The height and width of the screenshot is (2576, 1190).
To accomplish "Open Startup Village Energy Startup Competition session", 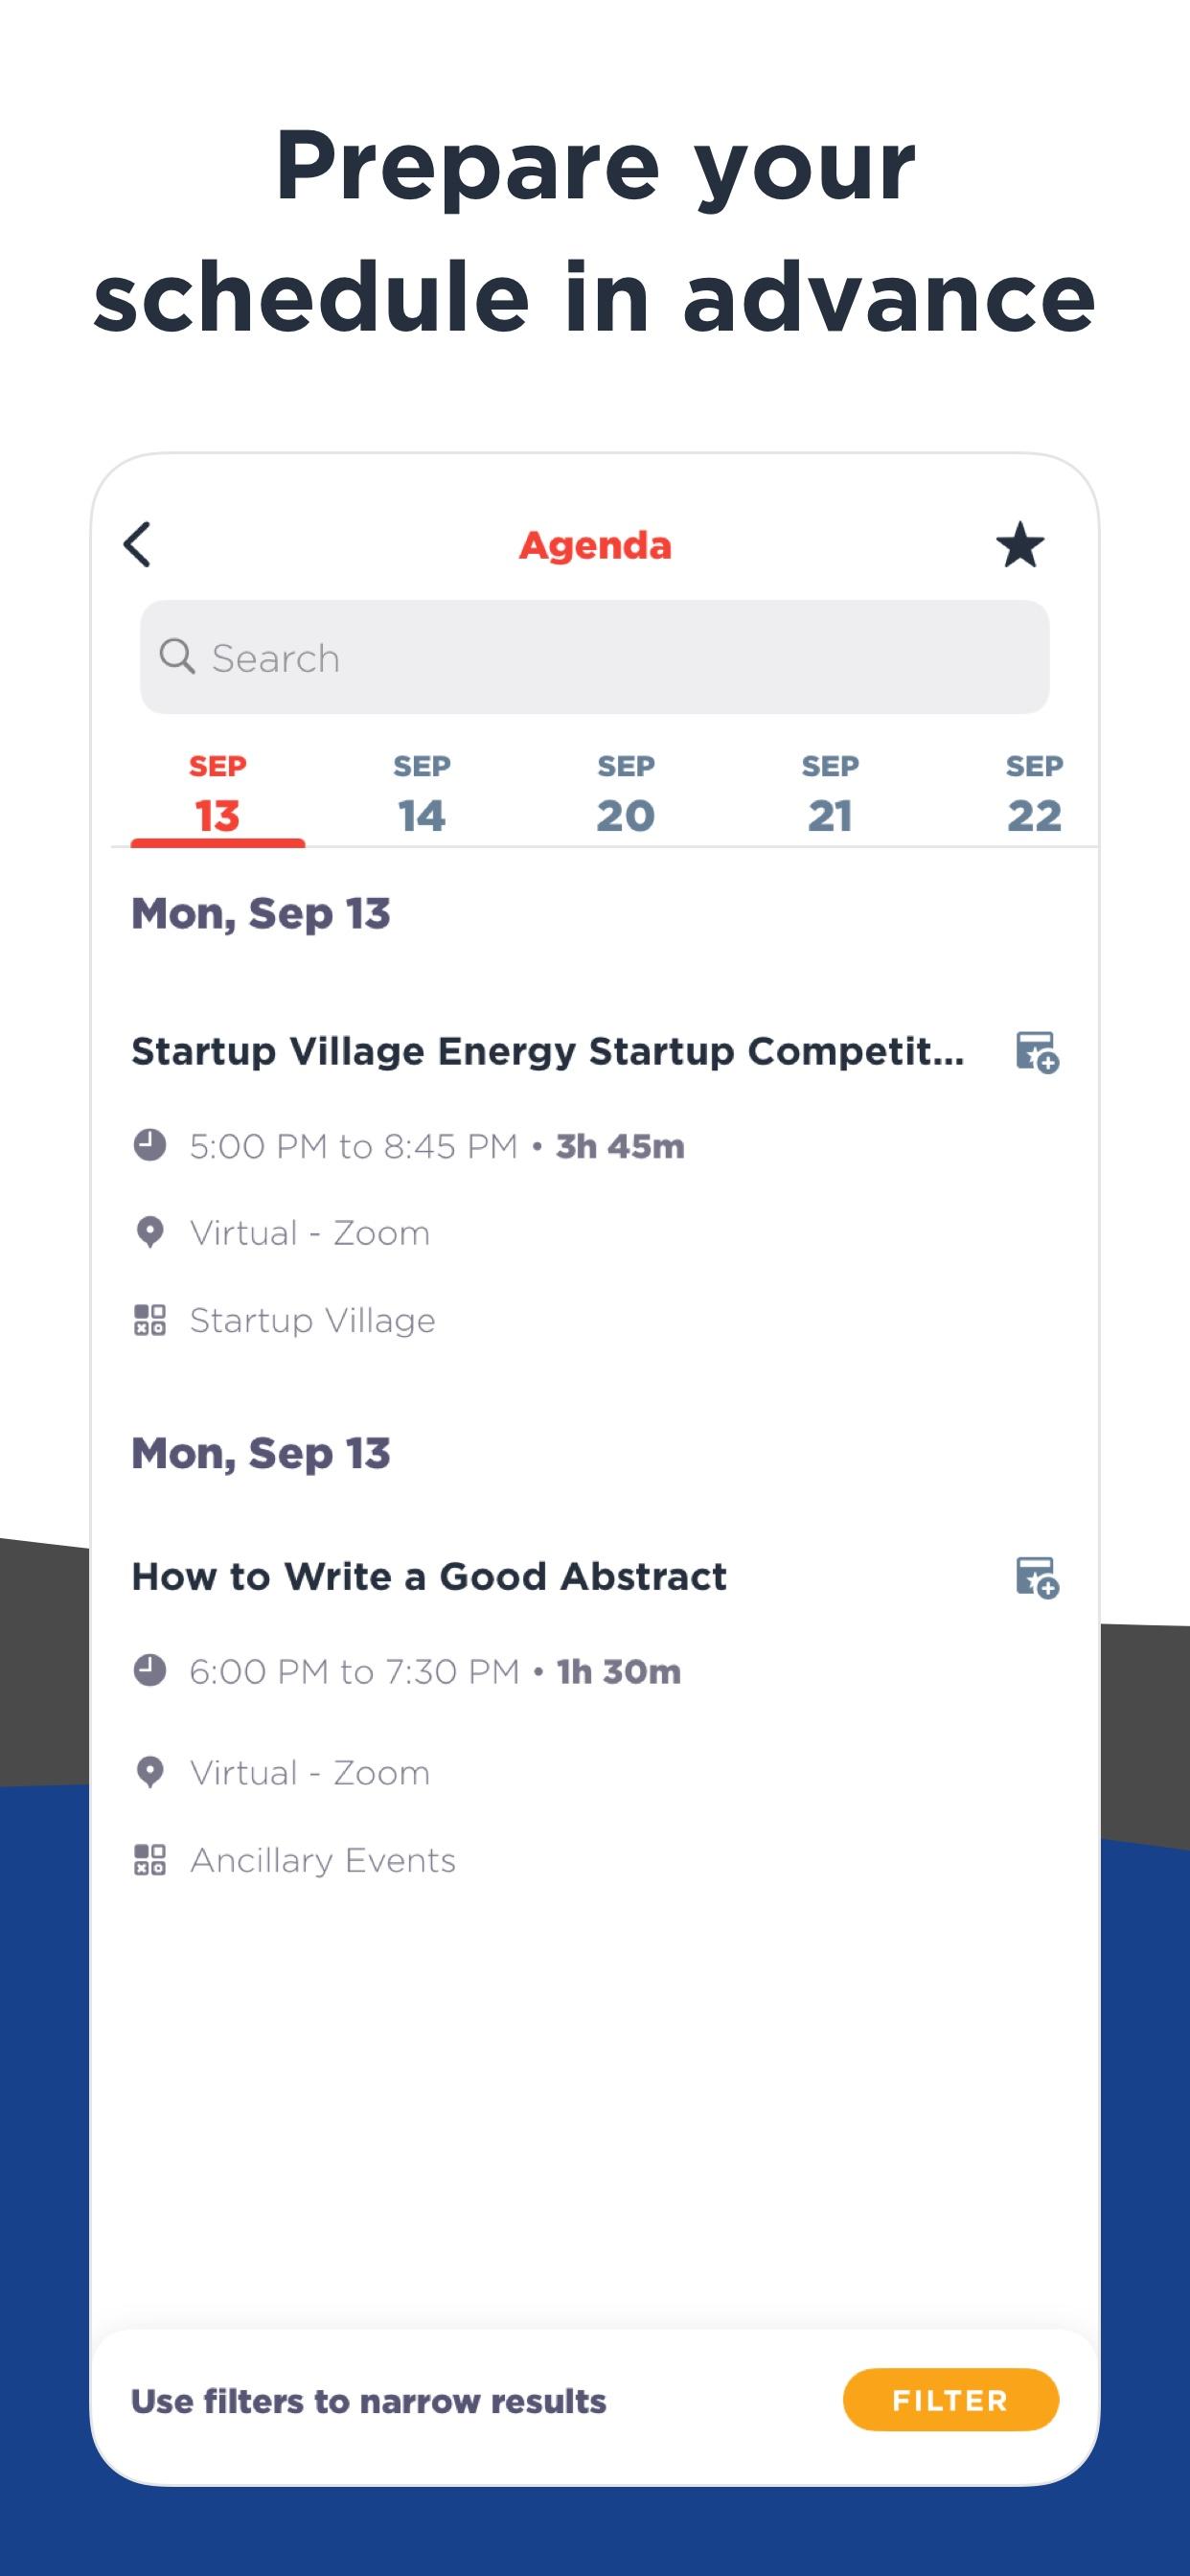I will pos(548,1052).
